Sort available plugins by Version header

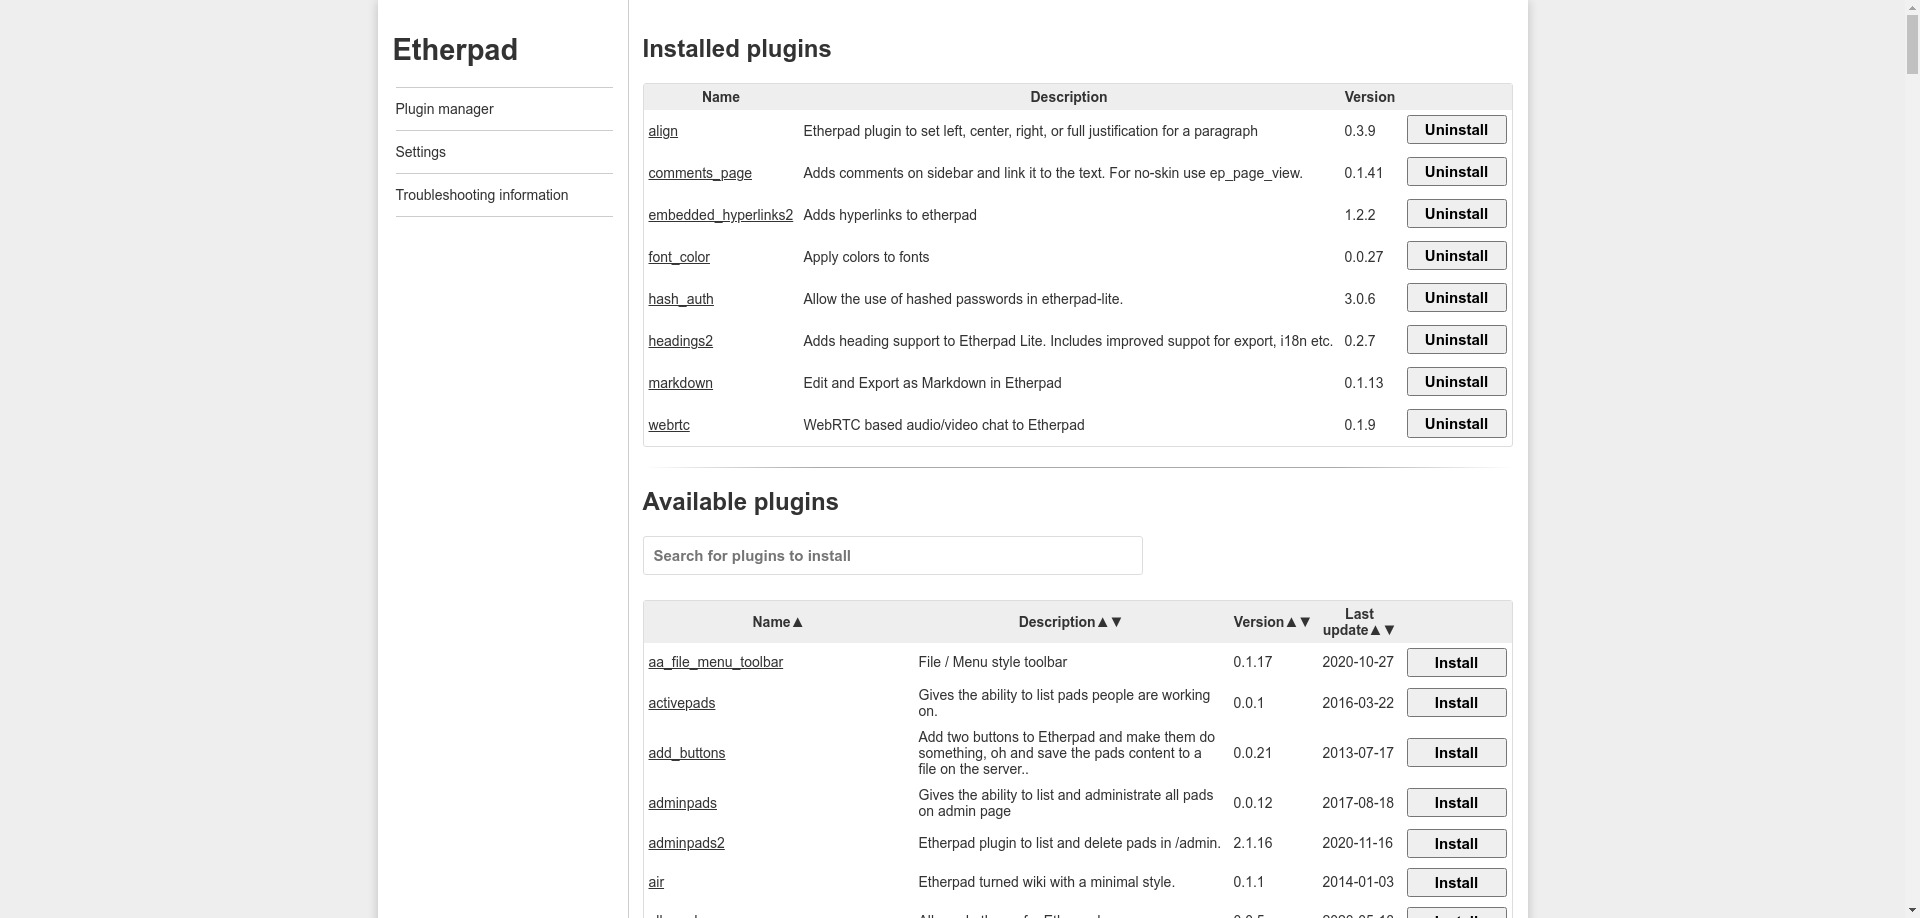(x=1271, y=622)
